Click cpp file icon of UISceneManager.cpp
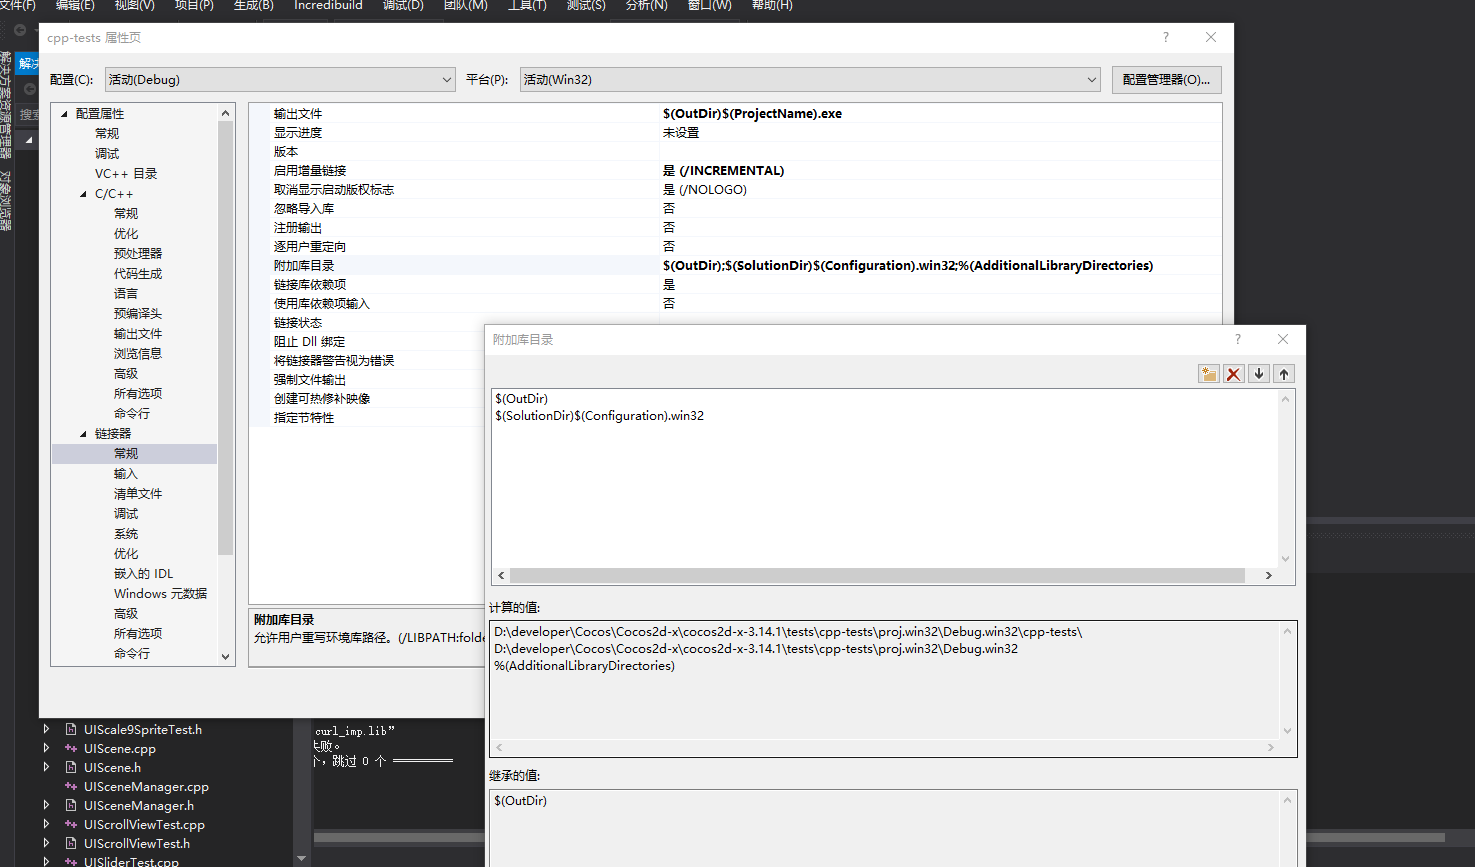Screen dimensions: 1475x867 click(71, 787)
